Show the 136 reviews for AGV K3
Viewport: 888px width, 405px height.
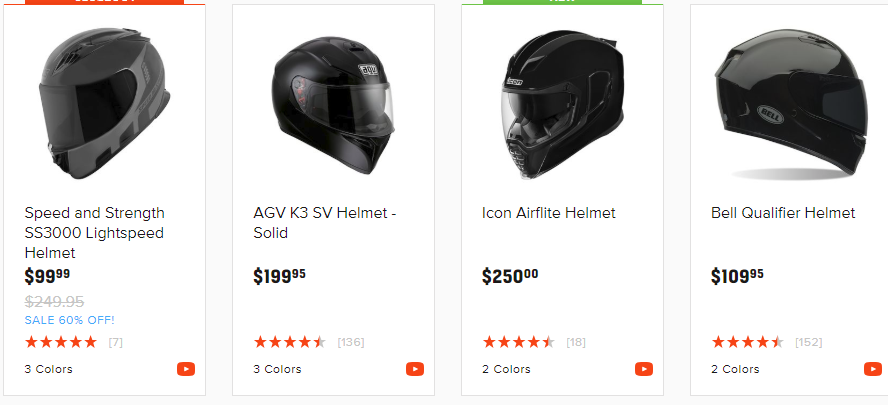(x=351, y=342)
